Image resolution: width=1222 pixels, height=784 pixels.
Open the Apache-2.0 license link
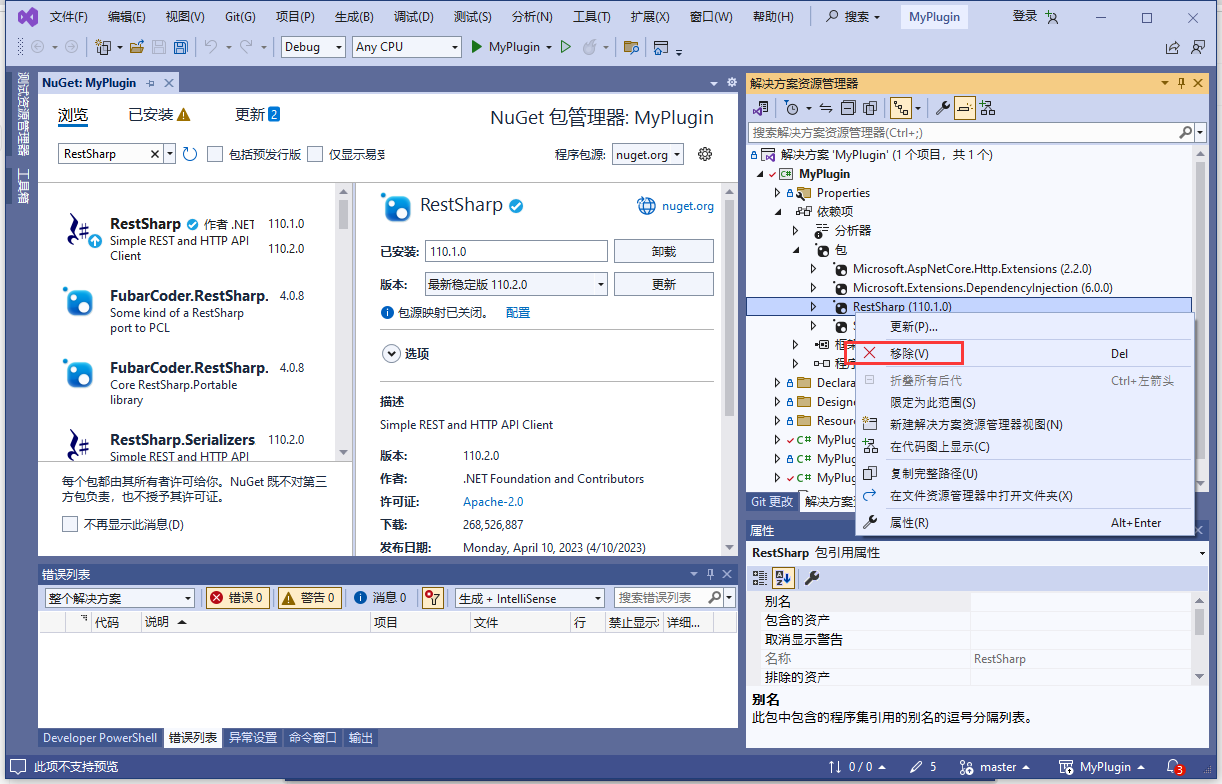point(493,502)
